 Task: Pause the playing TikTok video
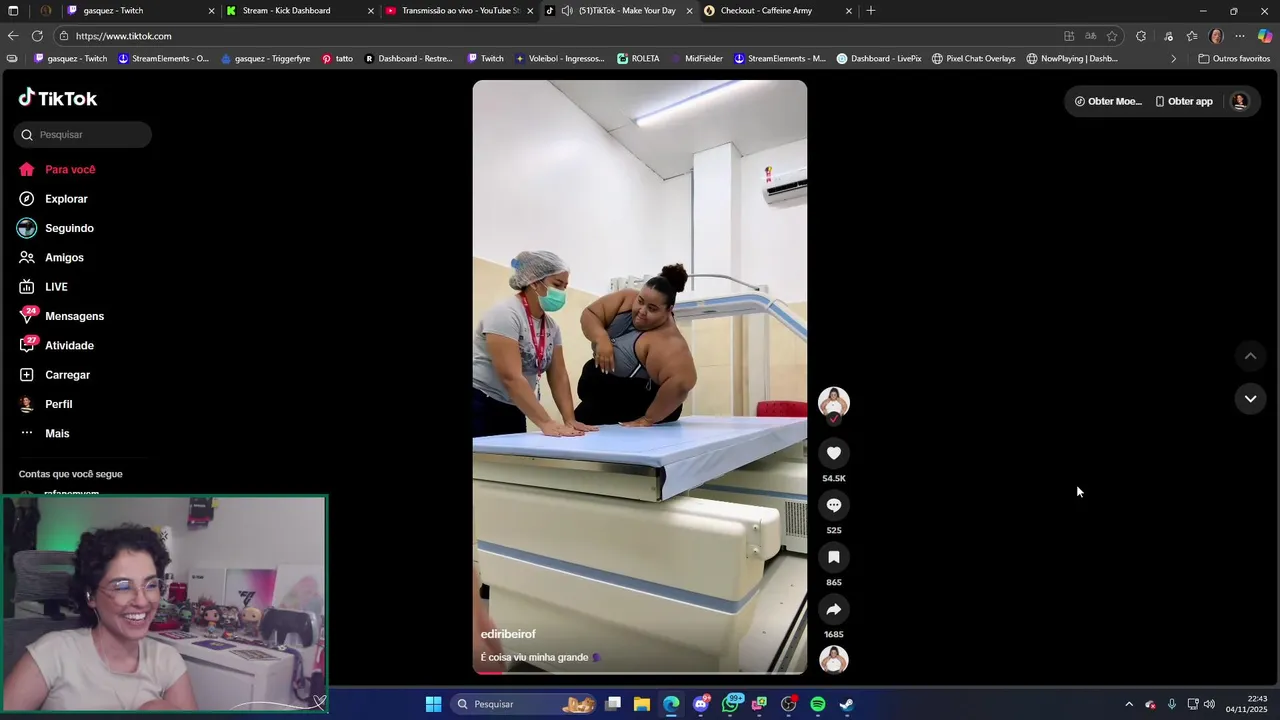pos(640,377)
